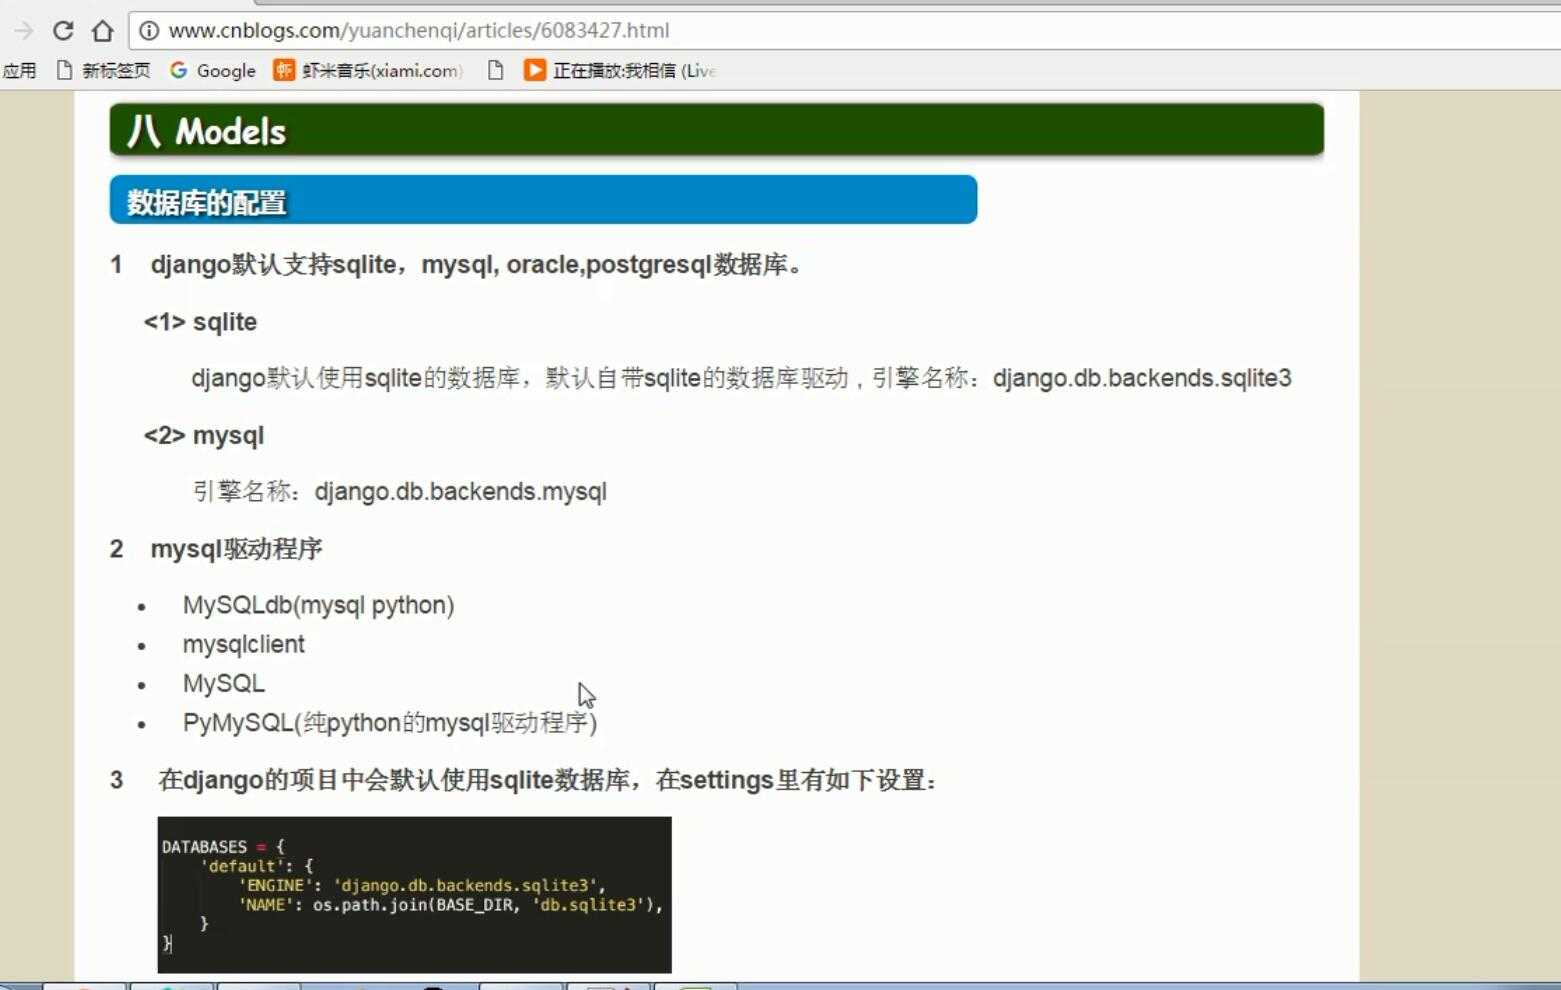1561x990 pixels.
Task: Click the 八 Models green heading
Action: 717,130
